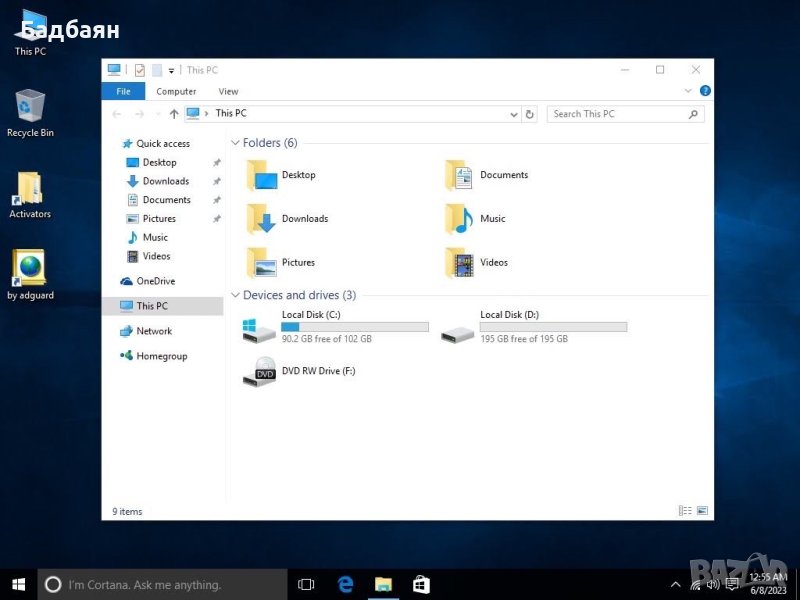Click the Search This PC field
Viewport: 800px width, 600px height.
click(x=615, y=114)
